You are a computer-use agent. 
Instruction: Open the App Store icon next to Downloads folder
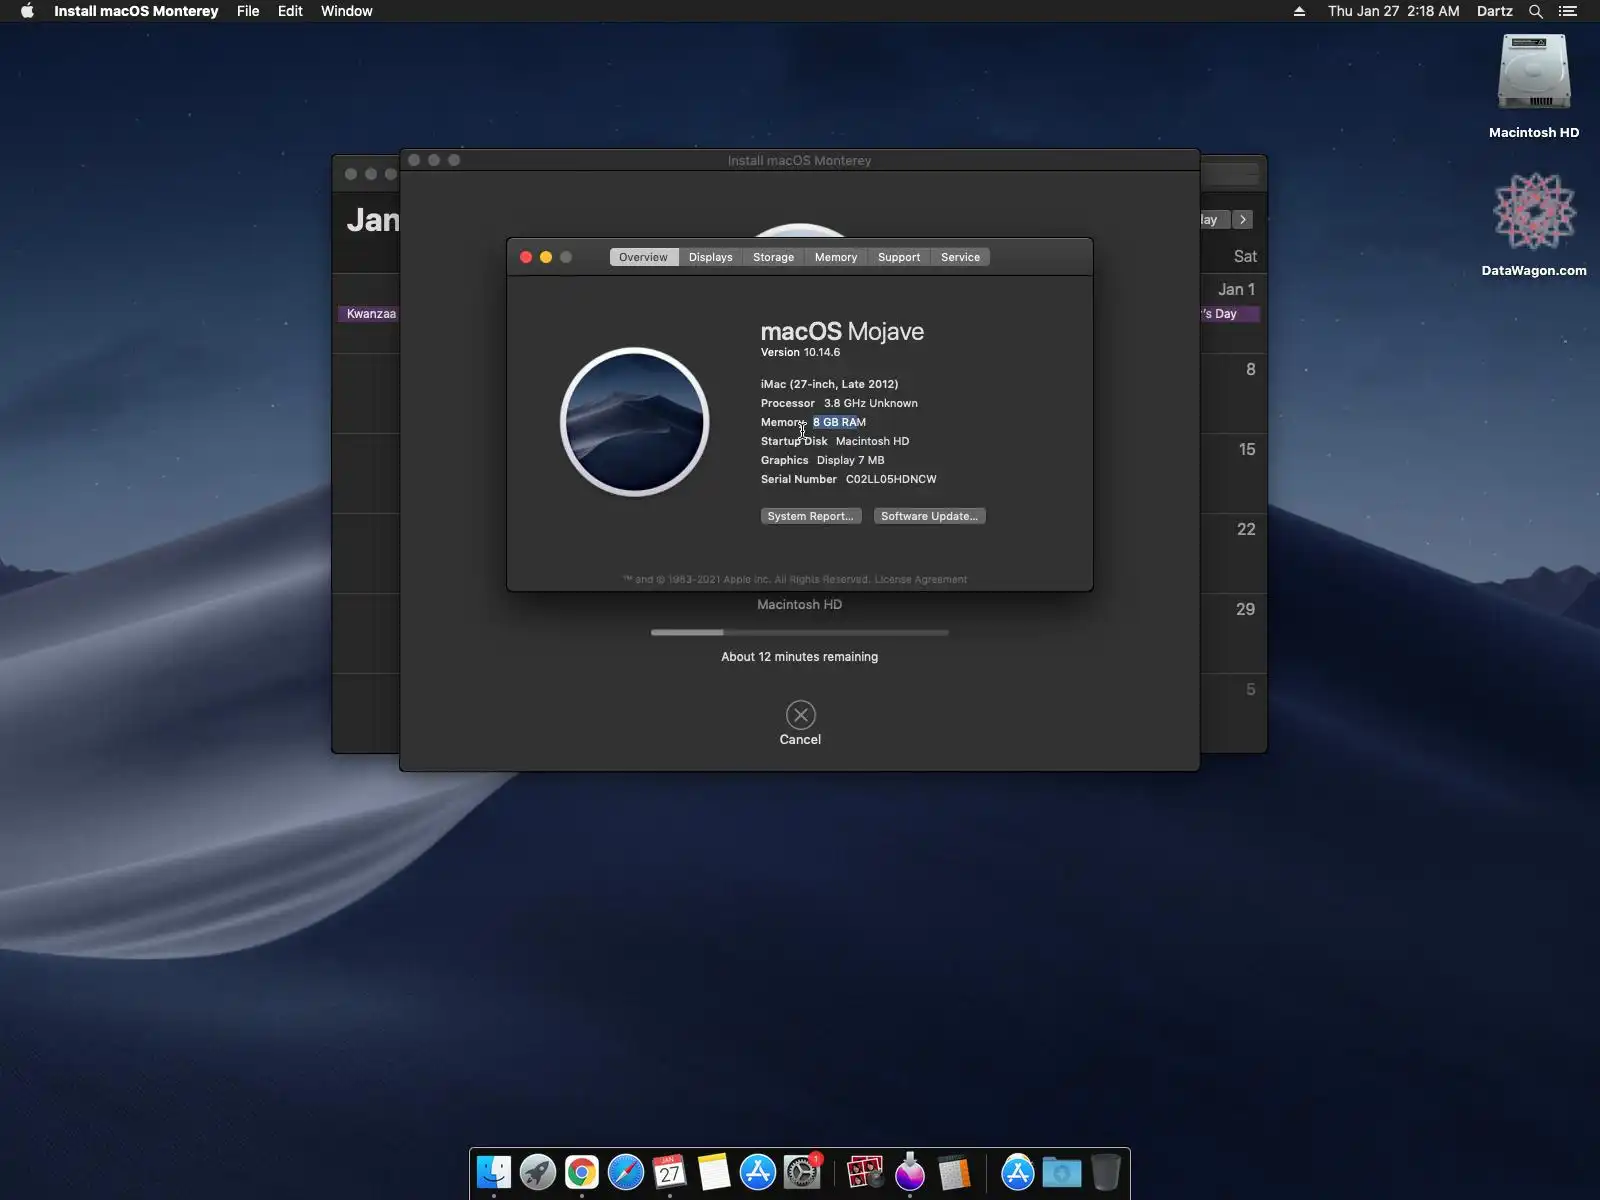1017,1172
